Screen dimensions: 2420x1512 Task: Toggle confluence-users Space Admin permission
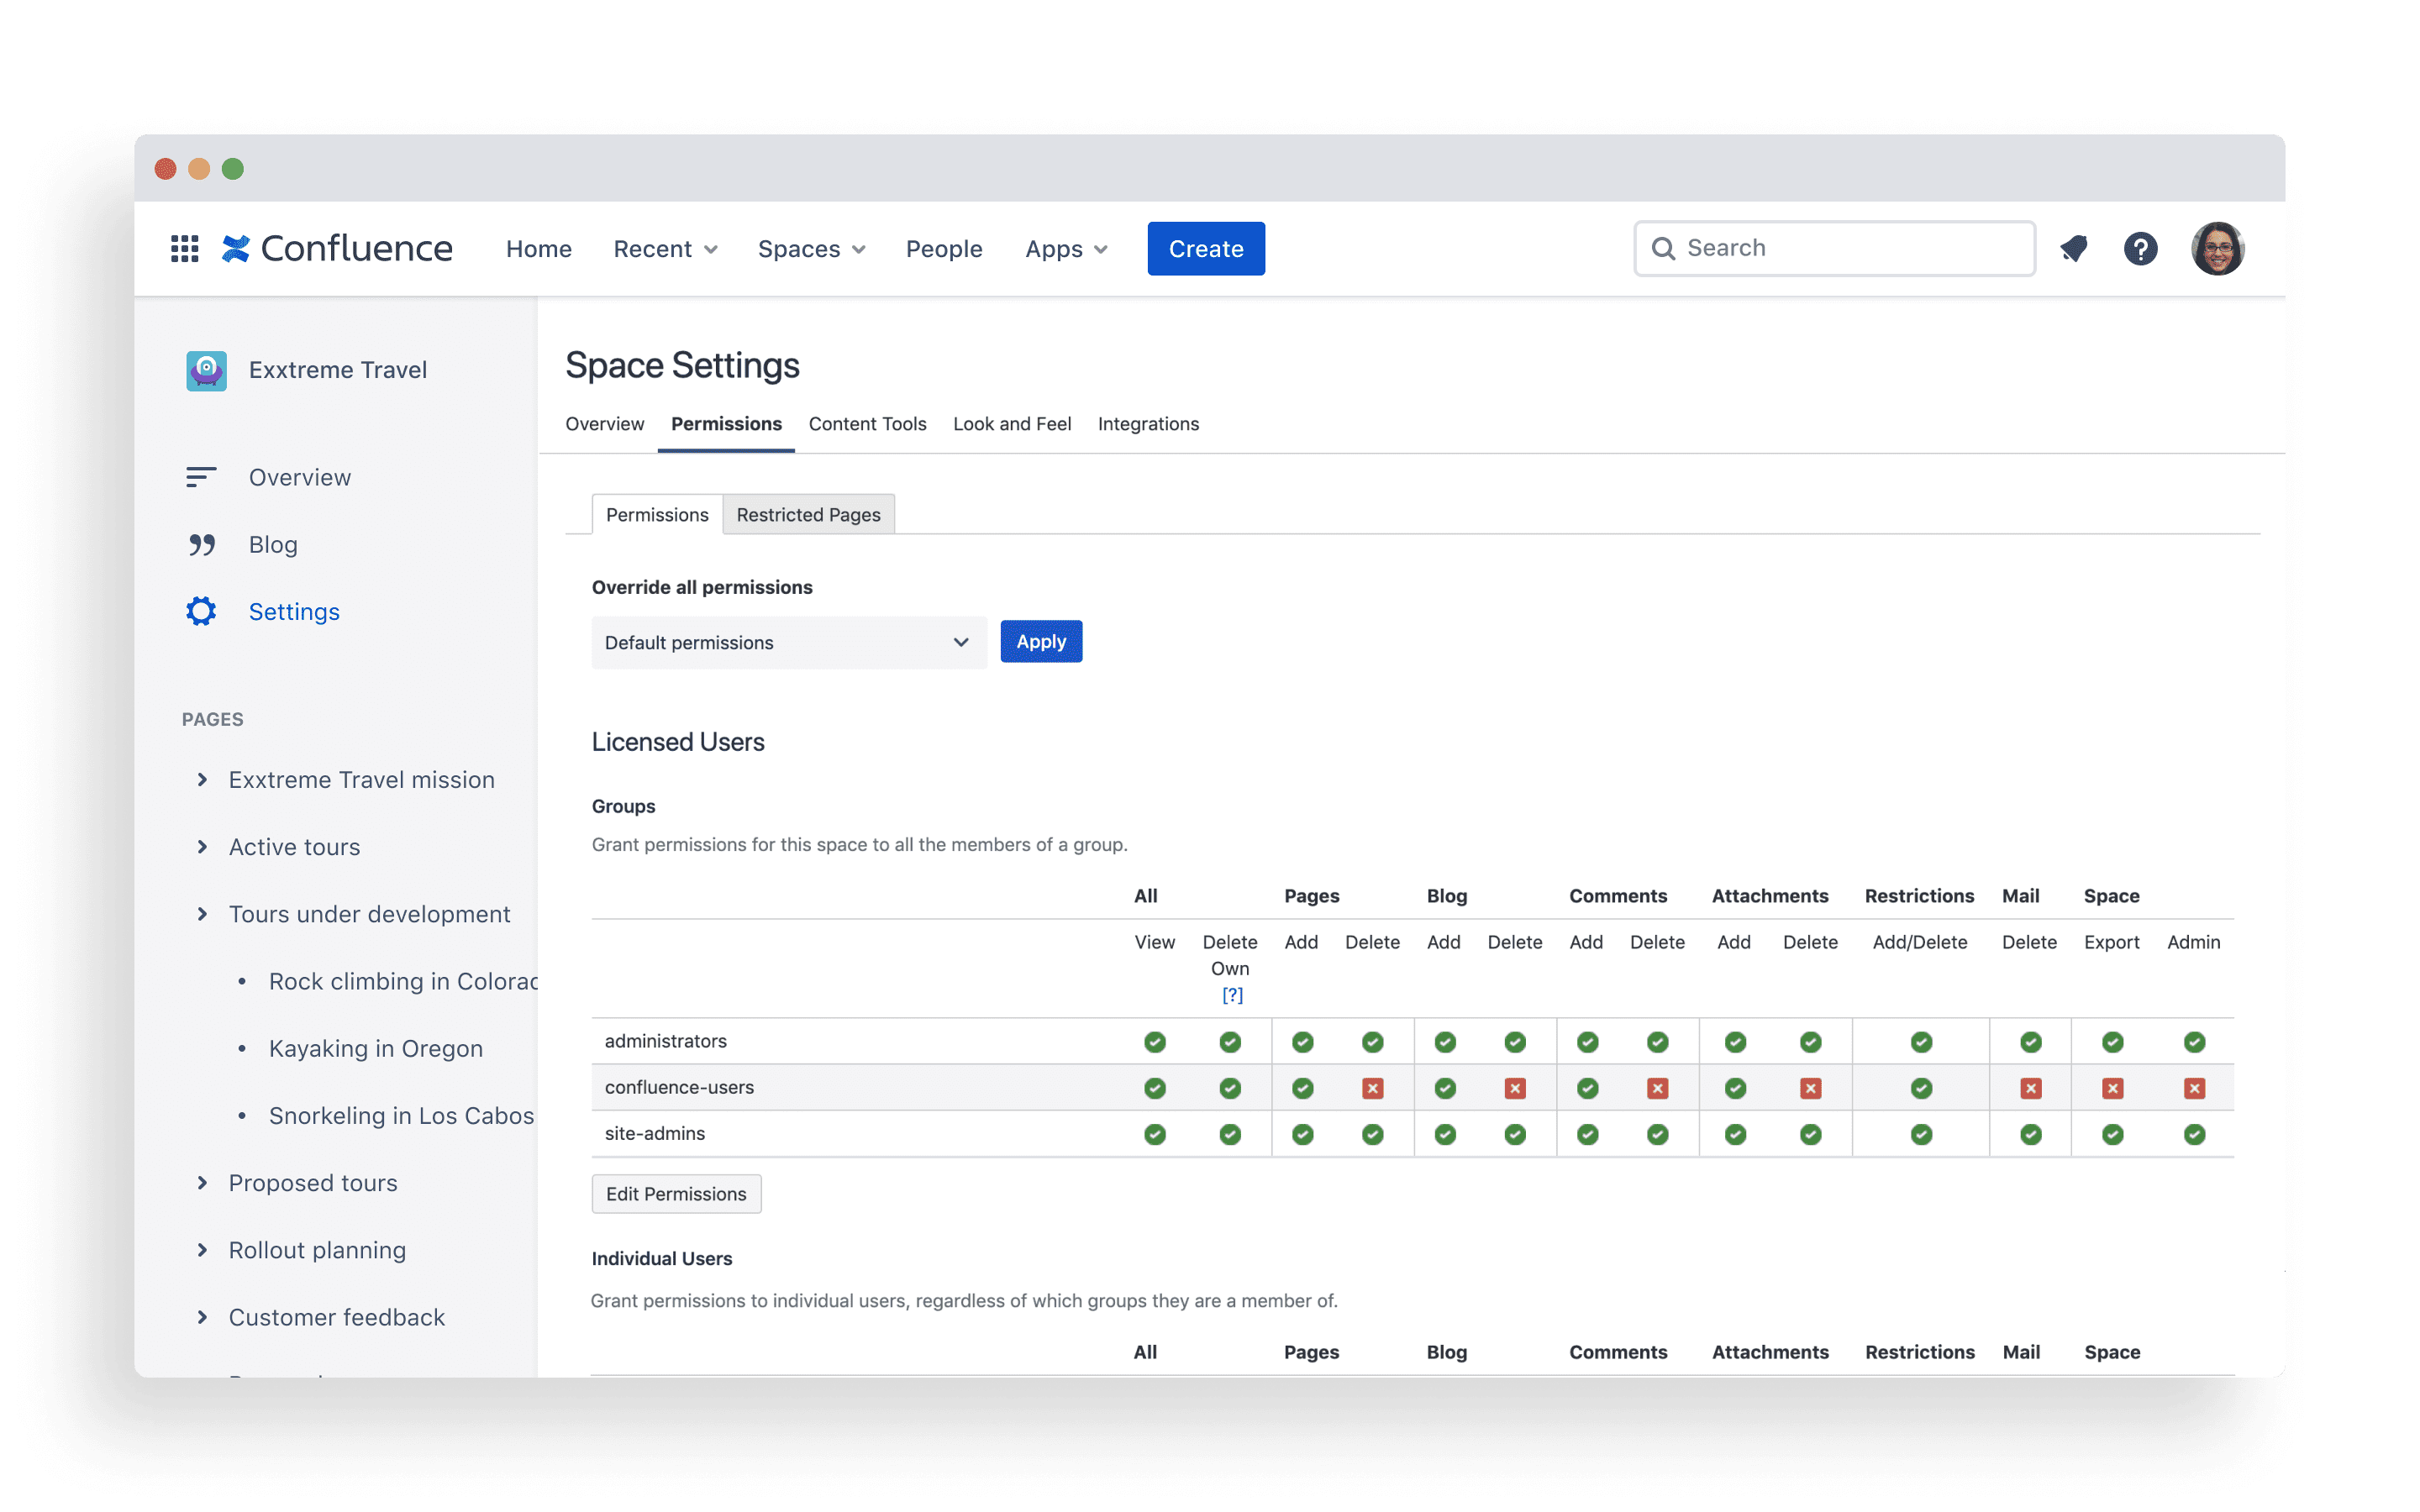(x=2191, y=1087)
